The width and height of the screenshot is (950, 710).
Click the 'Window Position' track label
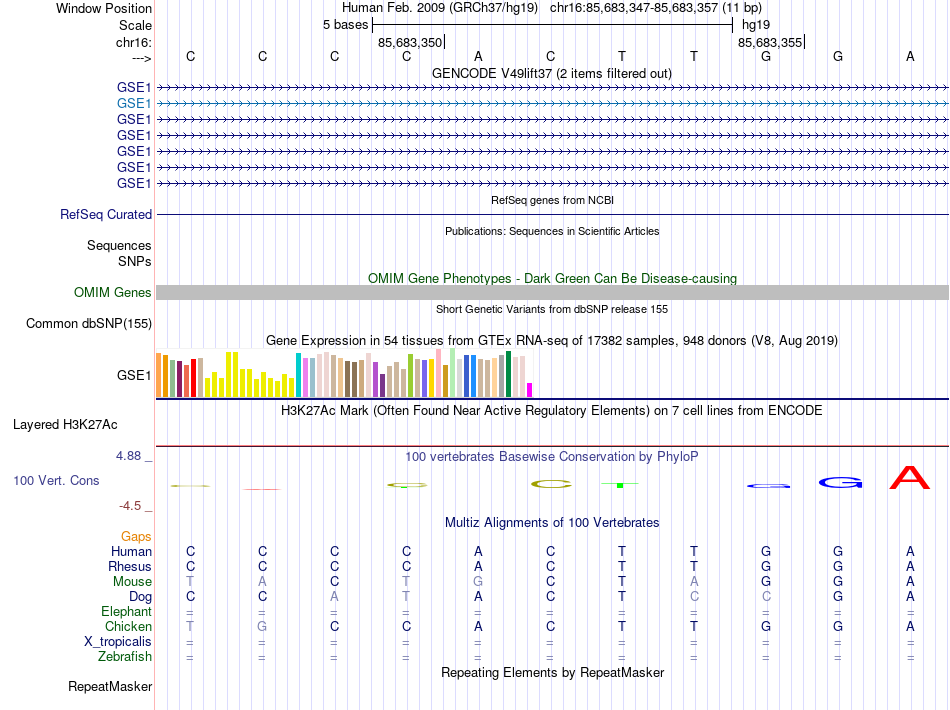(104, 8)
